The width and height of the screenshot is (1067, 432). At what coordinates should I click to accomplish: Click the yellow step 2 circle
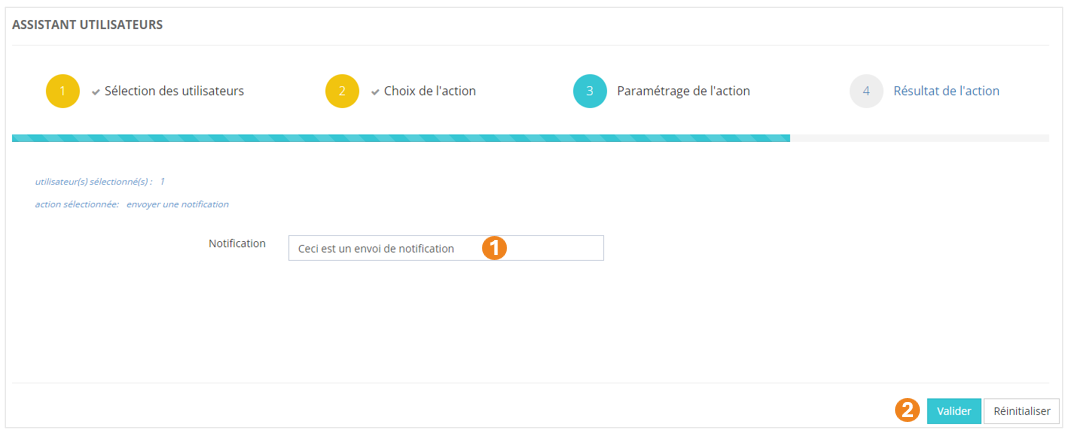[342, 91]
